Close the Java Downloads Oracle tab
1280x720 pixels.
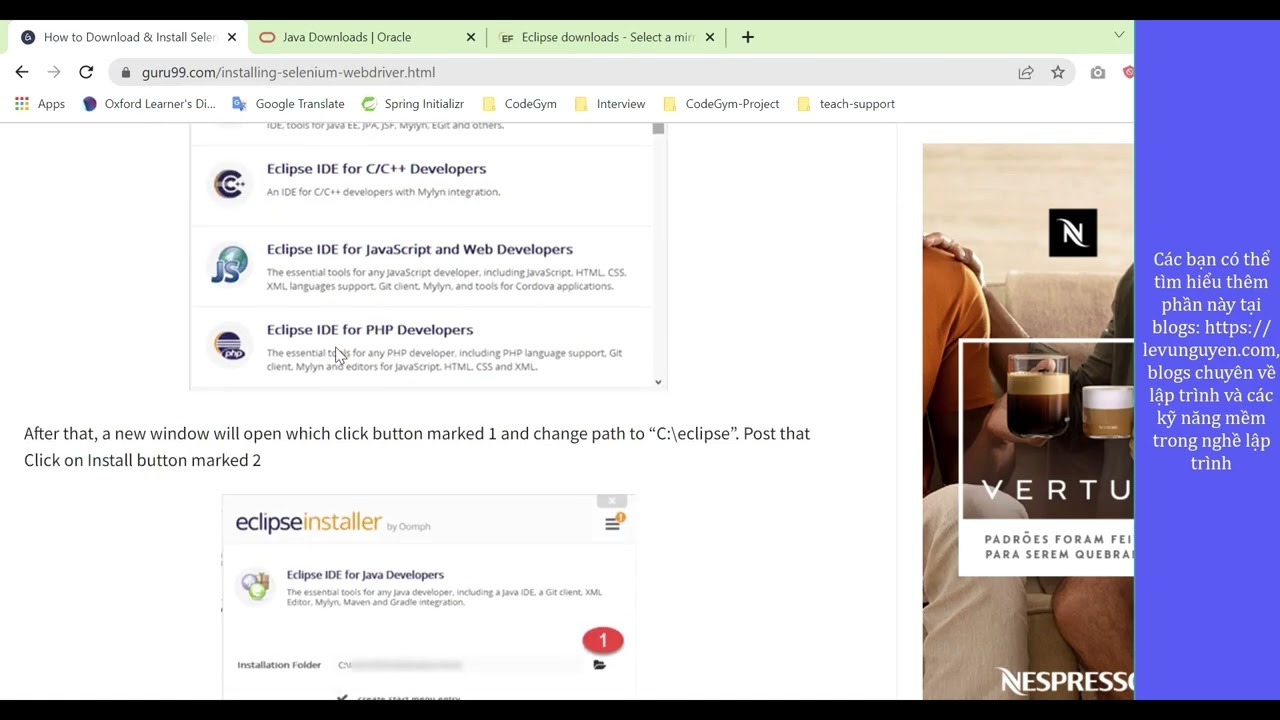click(x=471, y=37)
